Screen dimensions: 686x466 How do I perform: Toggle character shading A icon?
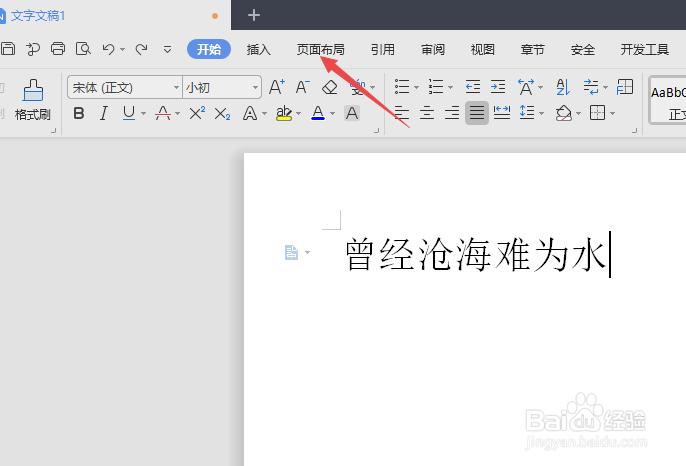pyautogui.click(x=352, y=113)
